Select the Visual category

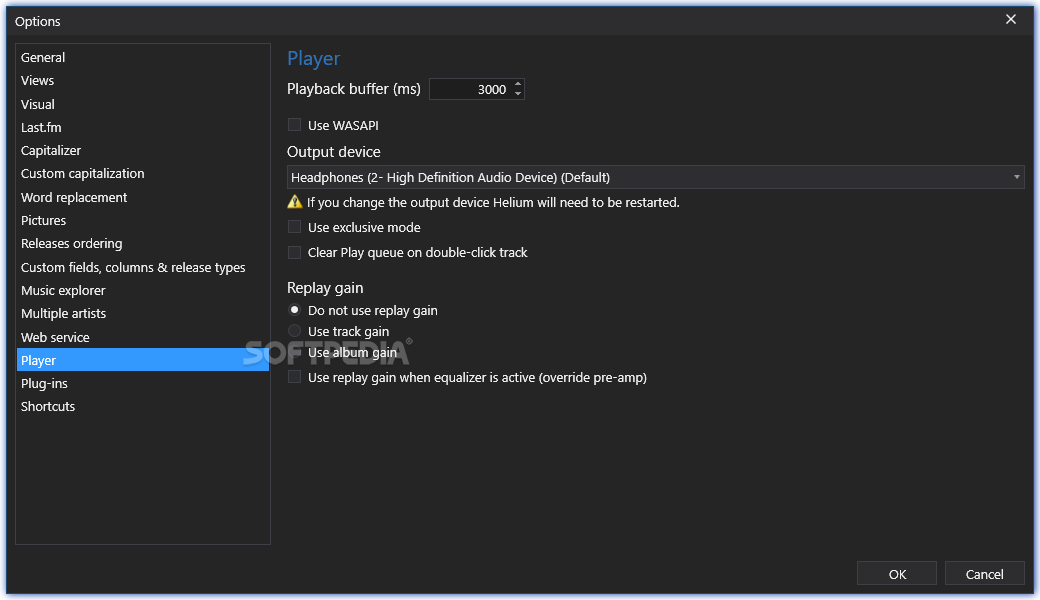click(143, 104)
